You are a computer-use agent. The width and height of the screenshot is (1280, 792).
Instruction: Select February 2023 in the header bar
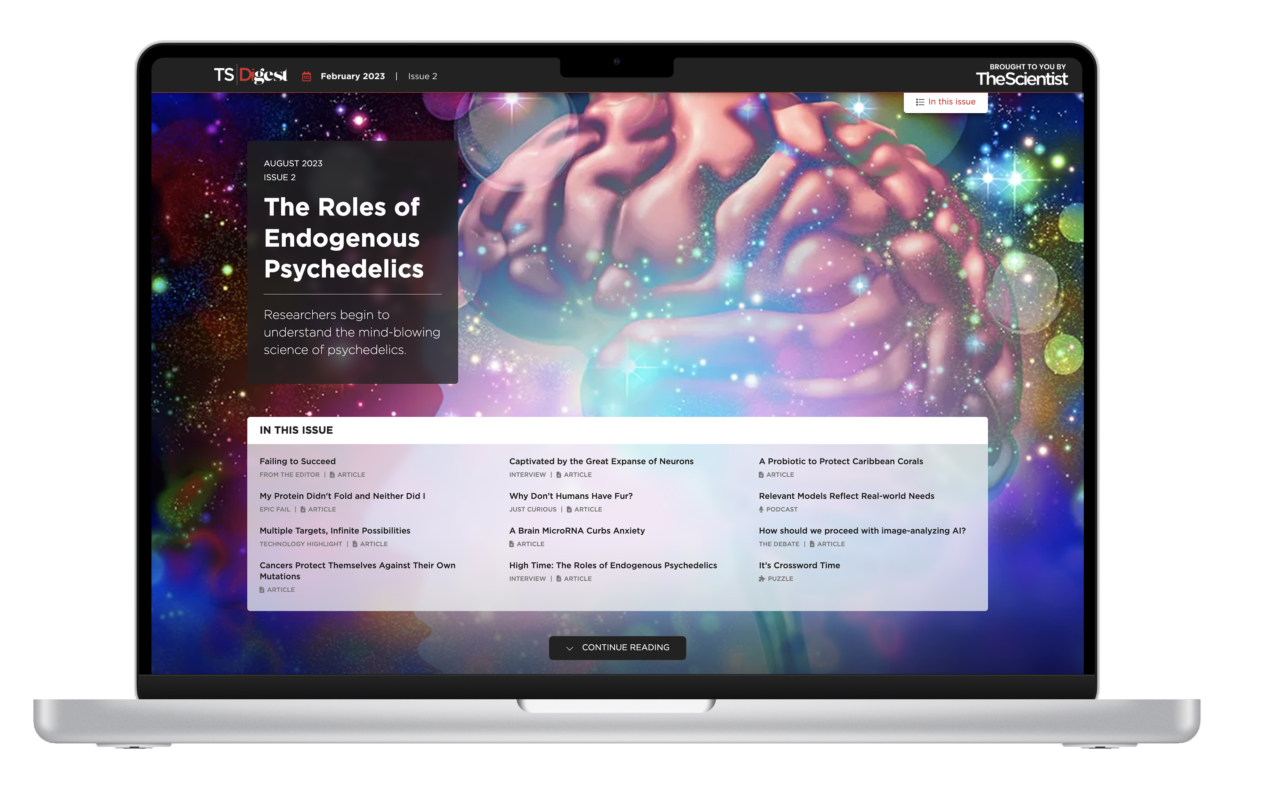point(352,76)
